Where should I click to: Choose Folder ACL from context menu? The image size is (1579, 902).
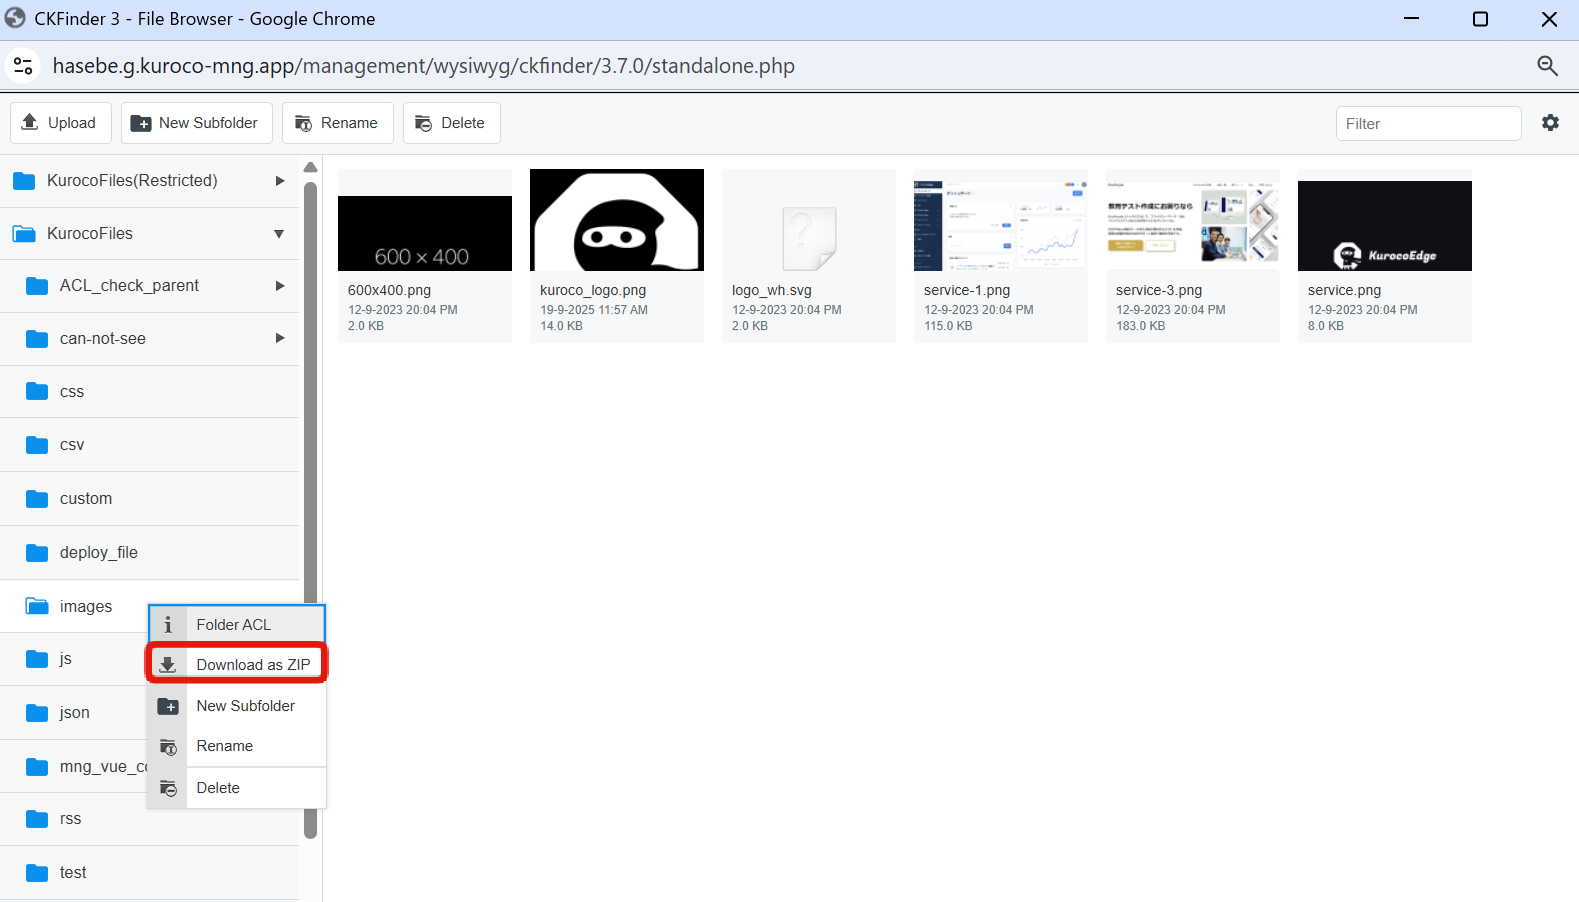point(237,625)
